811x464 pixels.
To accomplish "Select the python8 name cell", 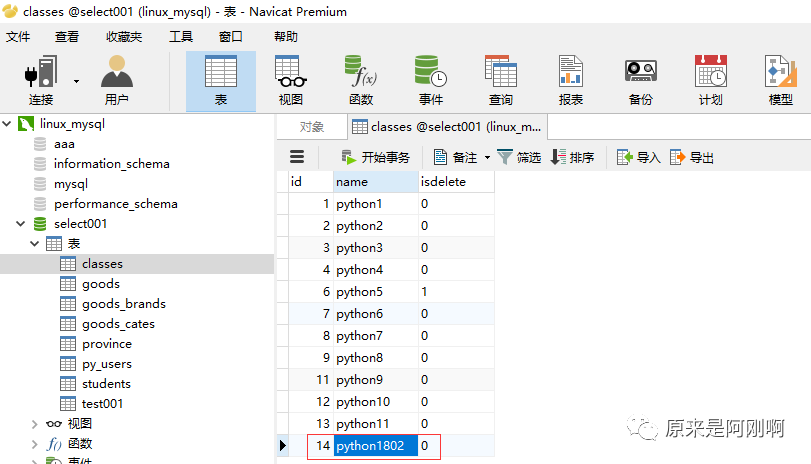I will pos(376,358).
